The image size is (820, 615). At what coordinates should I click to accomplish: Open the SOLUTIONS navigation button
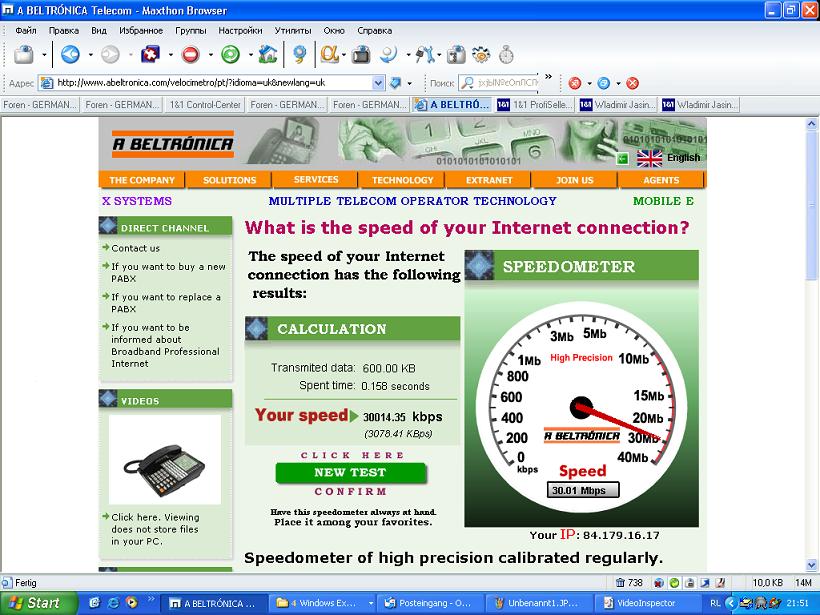(229, 180)
